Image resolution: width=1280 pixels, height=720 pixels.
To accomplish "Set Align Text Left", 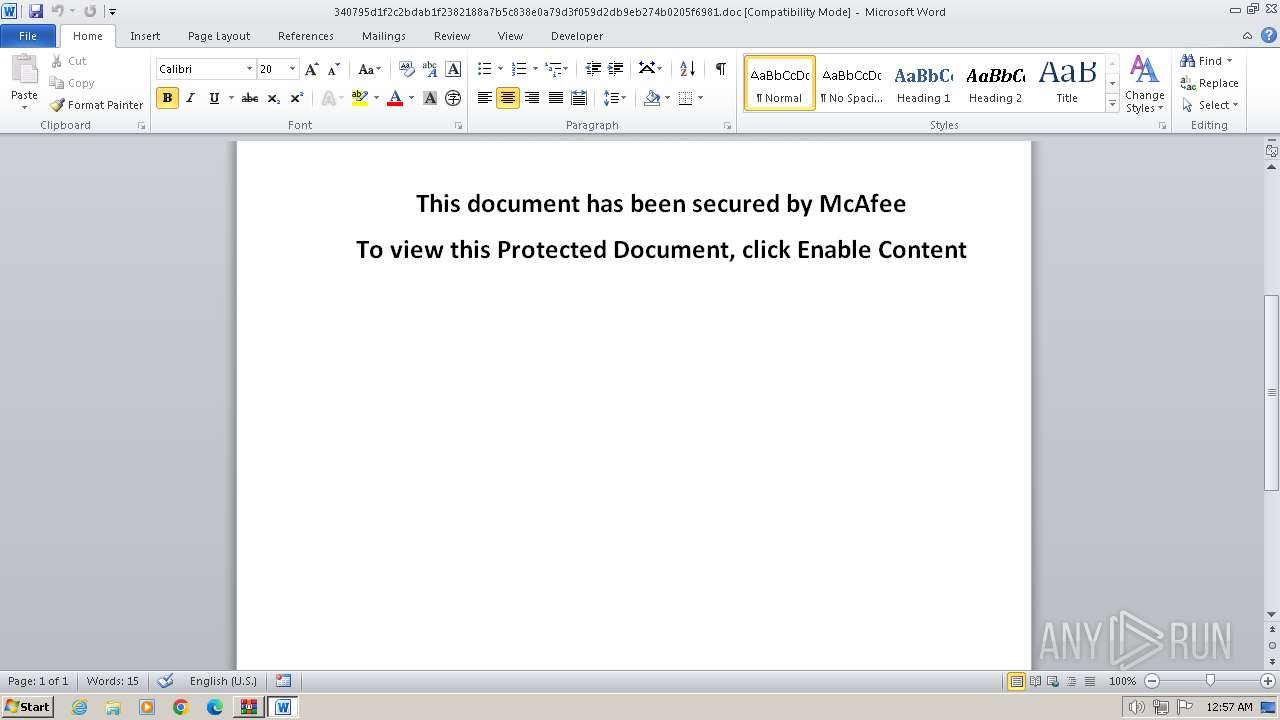I will [x=485, y=98].
